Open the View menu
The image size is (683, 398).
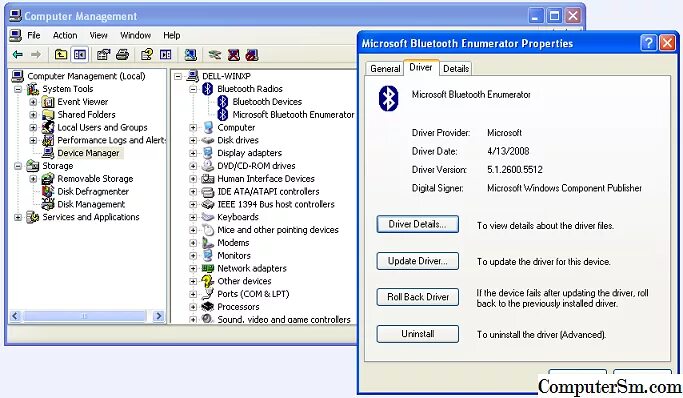pyautogui.click(x=98, y=35)
